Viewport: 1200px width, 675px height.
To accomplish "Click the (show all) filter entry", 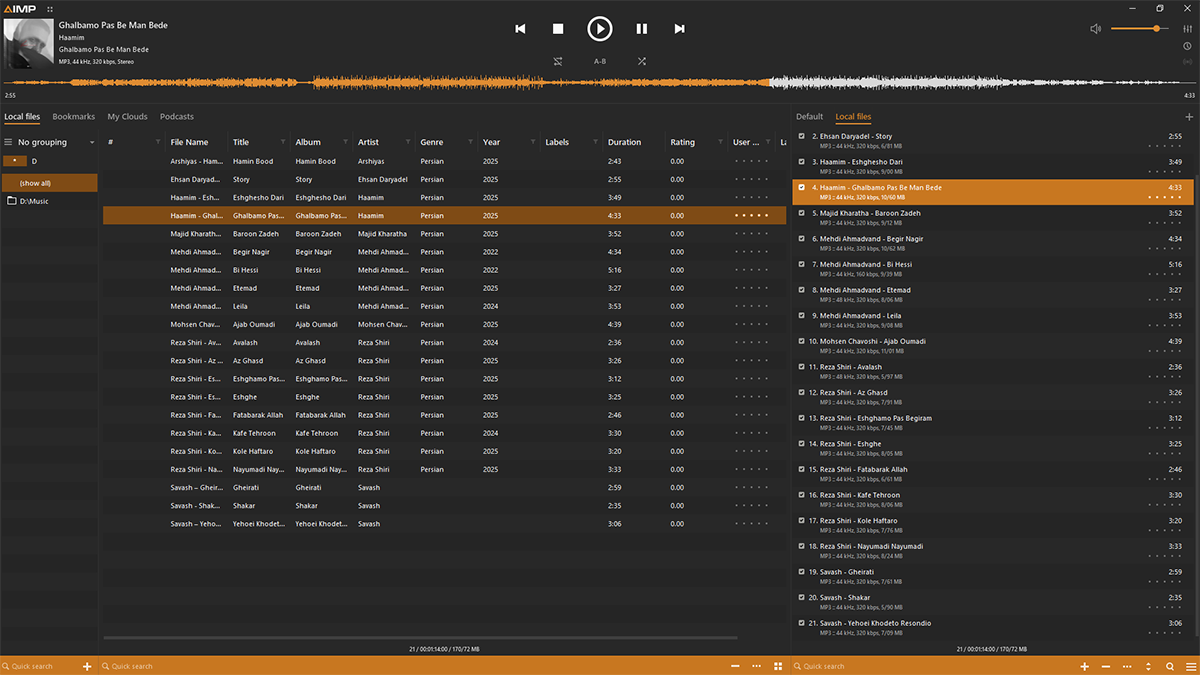I will [x=50, y=183].
